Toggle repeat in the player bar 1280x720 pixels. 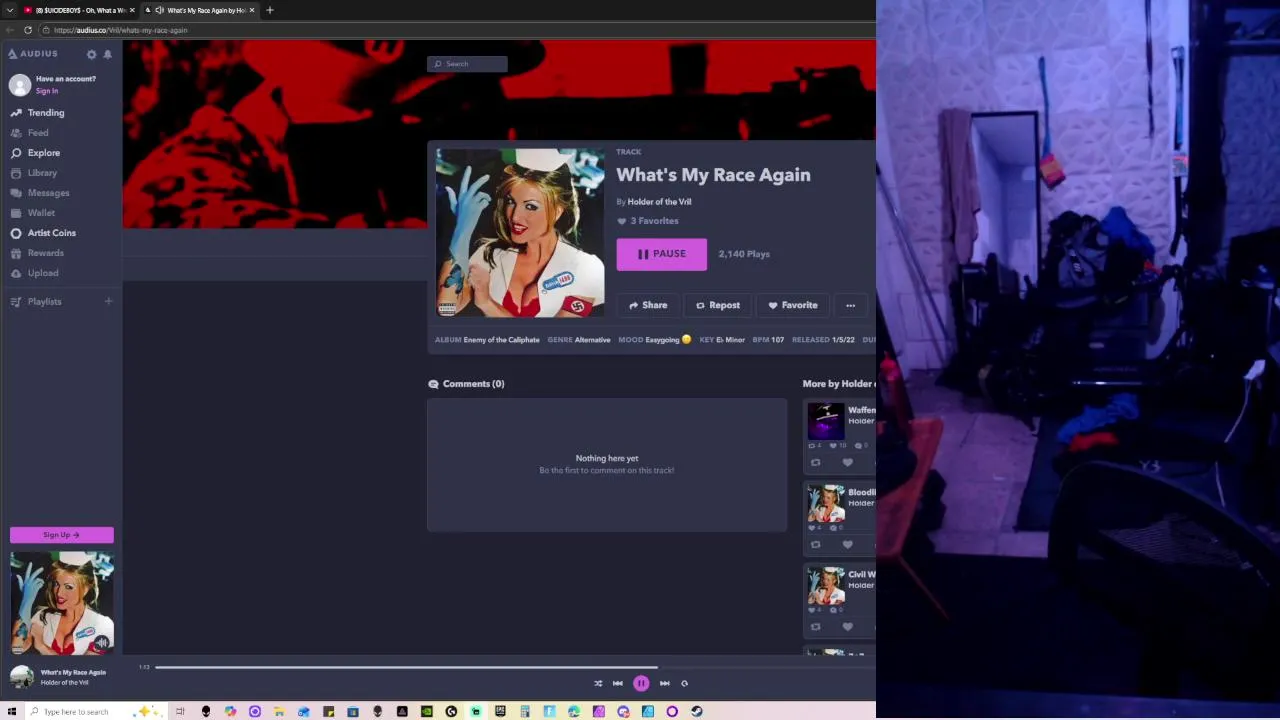(684, 684)
